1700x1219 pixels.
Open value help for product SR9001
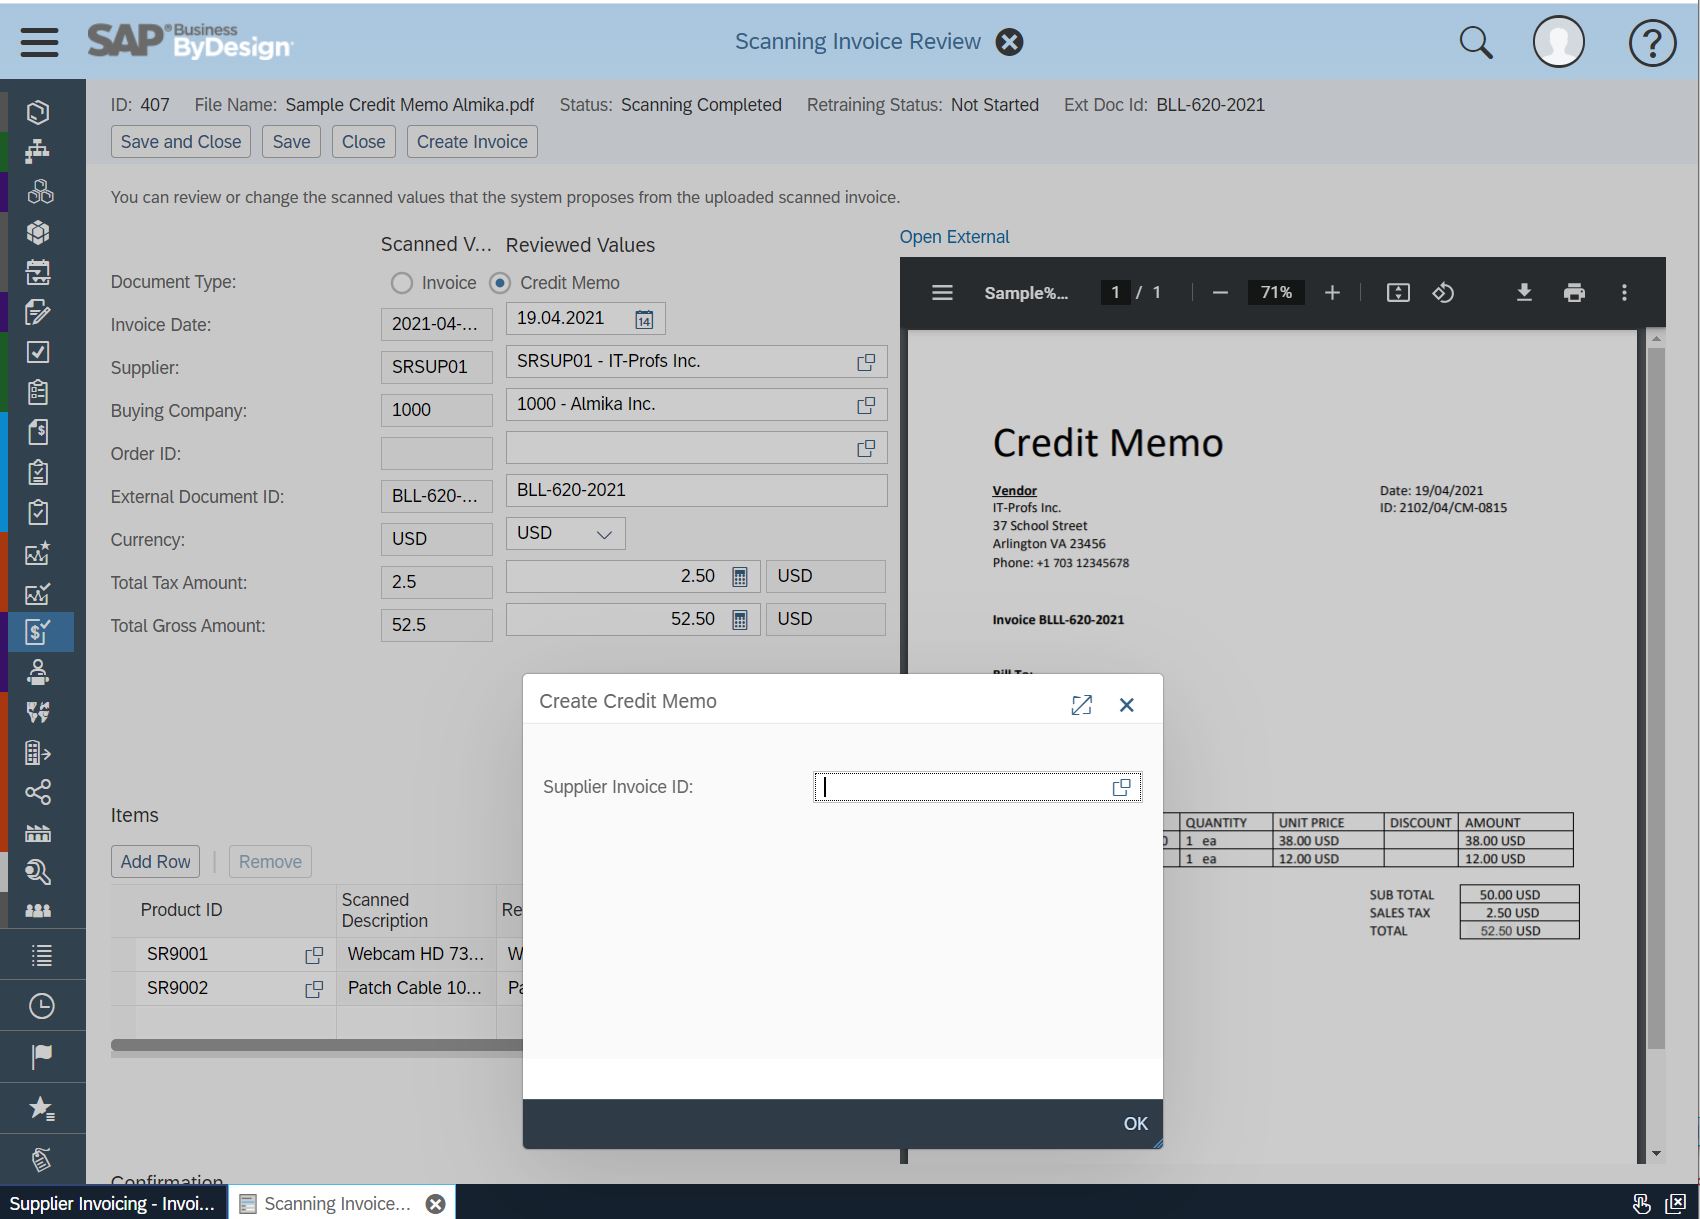point(314,955)
